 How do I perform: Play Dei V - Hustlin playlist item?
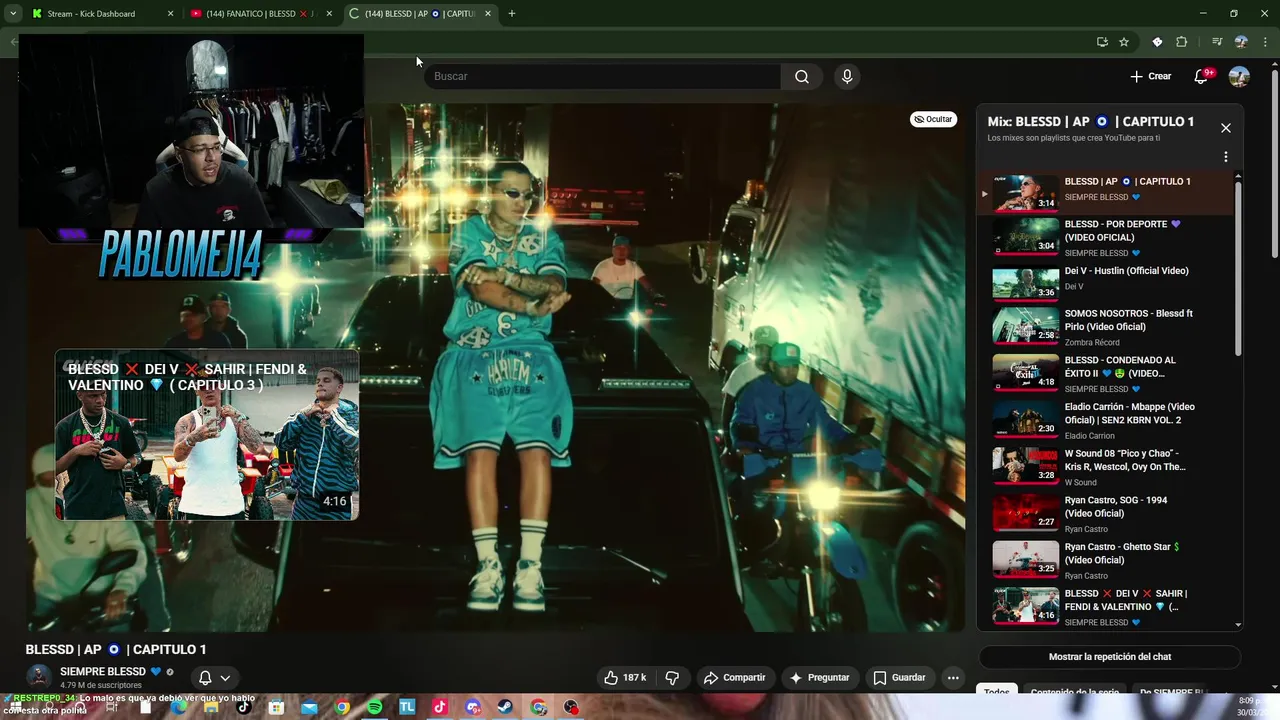click(x=1105, y=284)
